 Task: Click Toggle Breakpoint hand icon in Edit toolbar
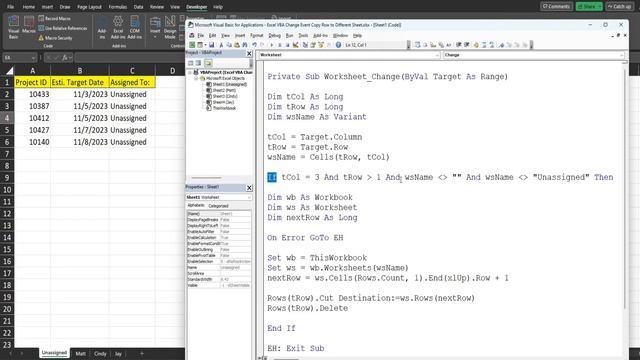[476, 45]
